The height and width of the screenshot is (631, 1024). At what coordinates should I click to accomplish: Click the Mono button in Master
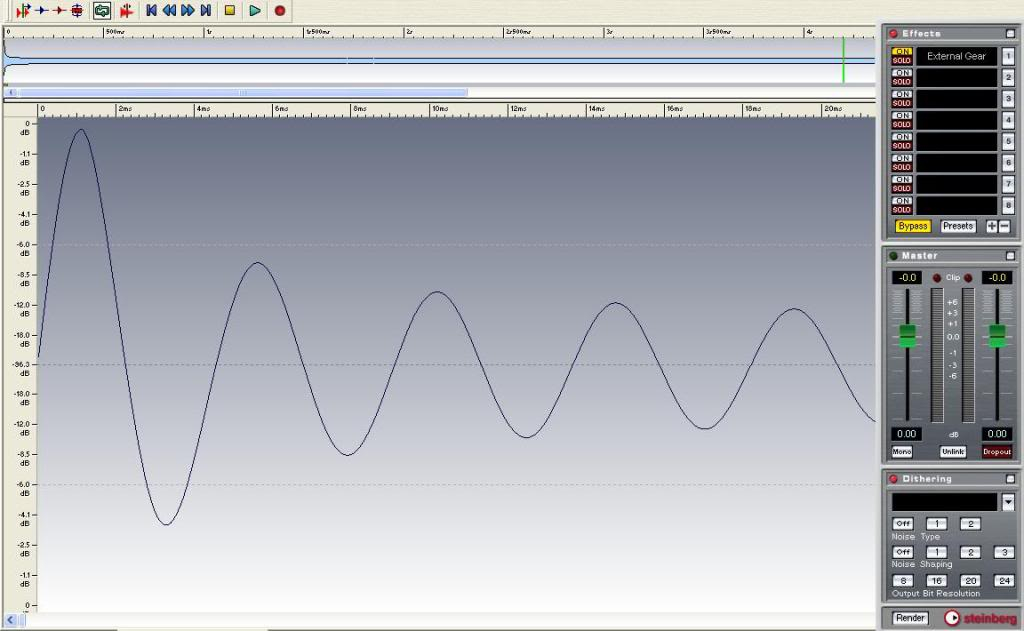click(902, 452)
